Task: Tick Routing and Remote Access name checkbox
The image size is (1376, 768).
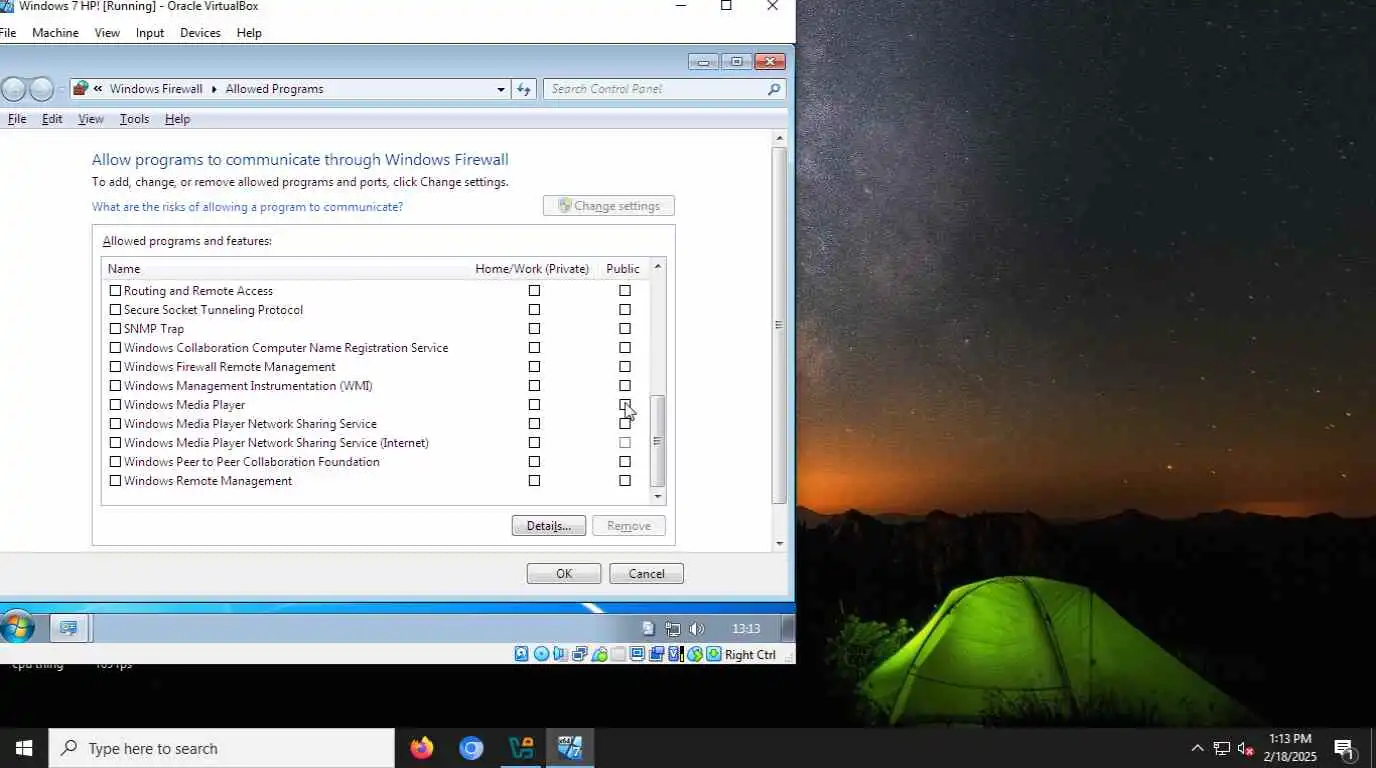Action: [115, 291]
